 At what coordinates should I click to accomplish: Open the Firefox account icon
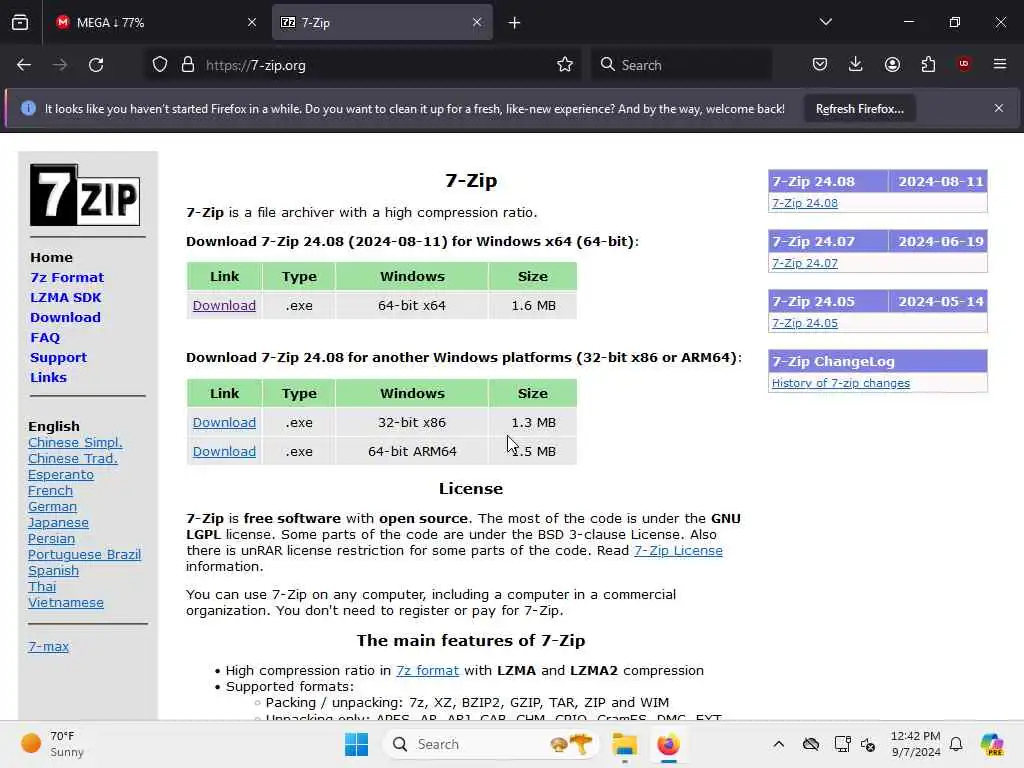892,64
